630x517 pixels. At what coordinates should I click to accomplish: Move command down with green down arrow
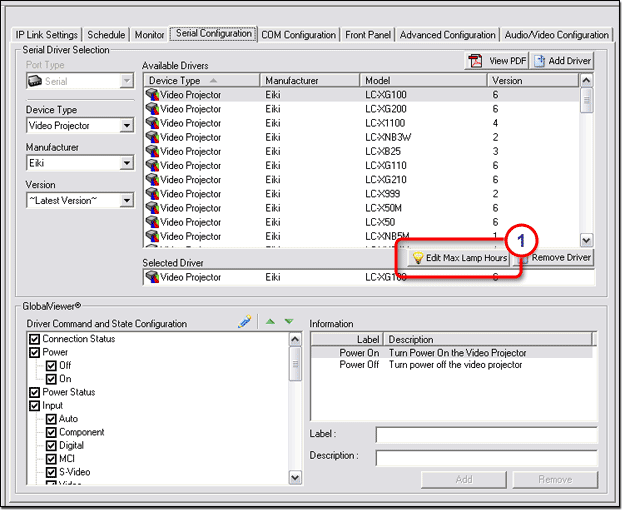pos(289,322)
